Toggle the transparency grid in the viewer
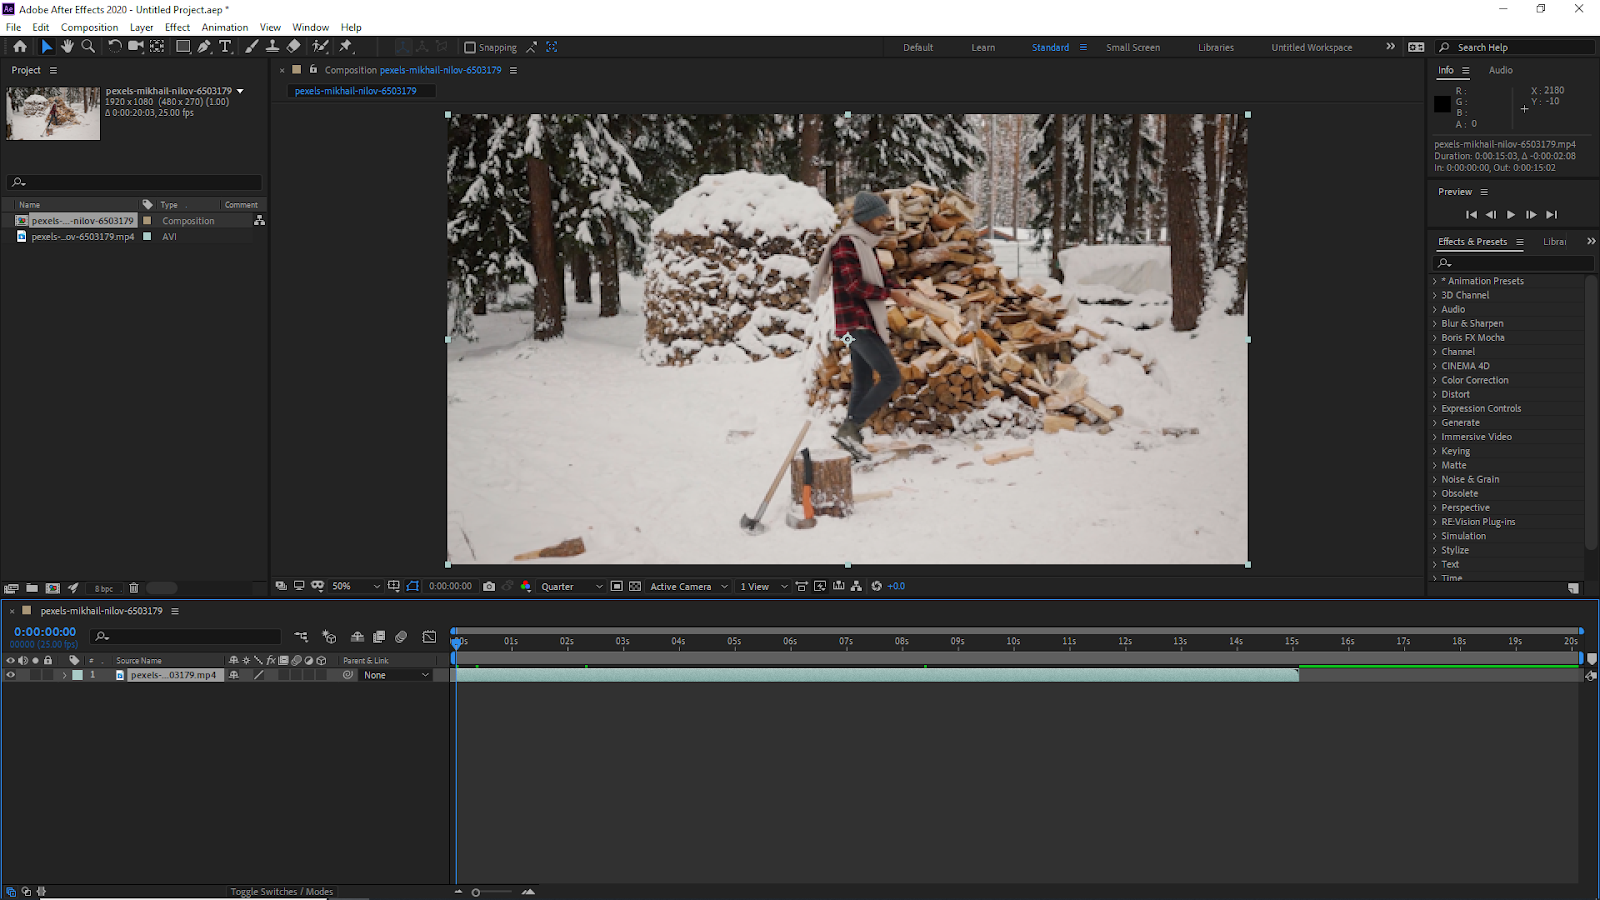 [635, 586]
